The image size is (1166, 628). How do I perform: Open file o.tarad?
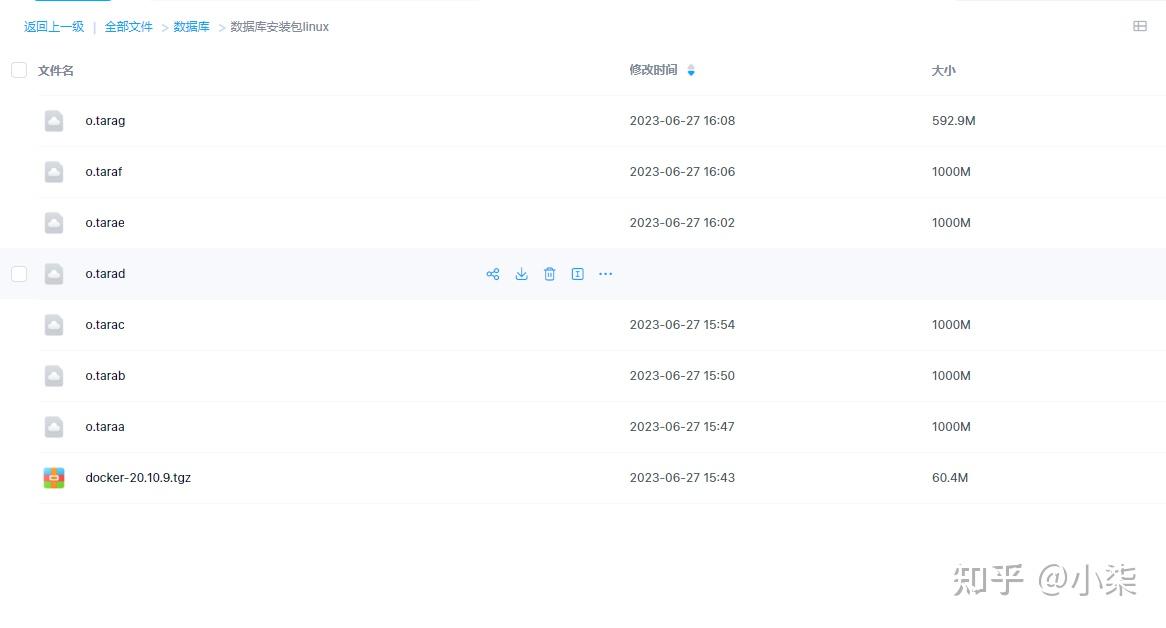coord(105,273)
